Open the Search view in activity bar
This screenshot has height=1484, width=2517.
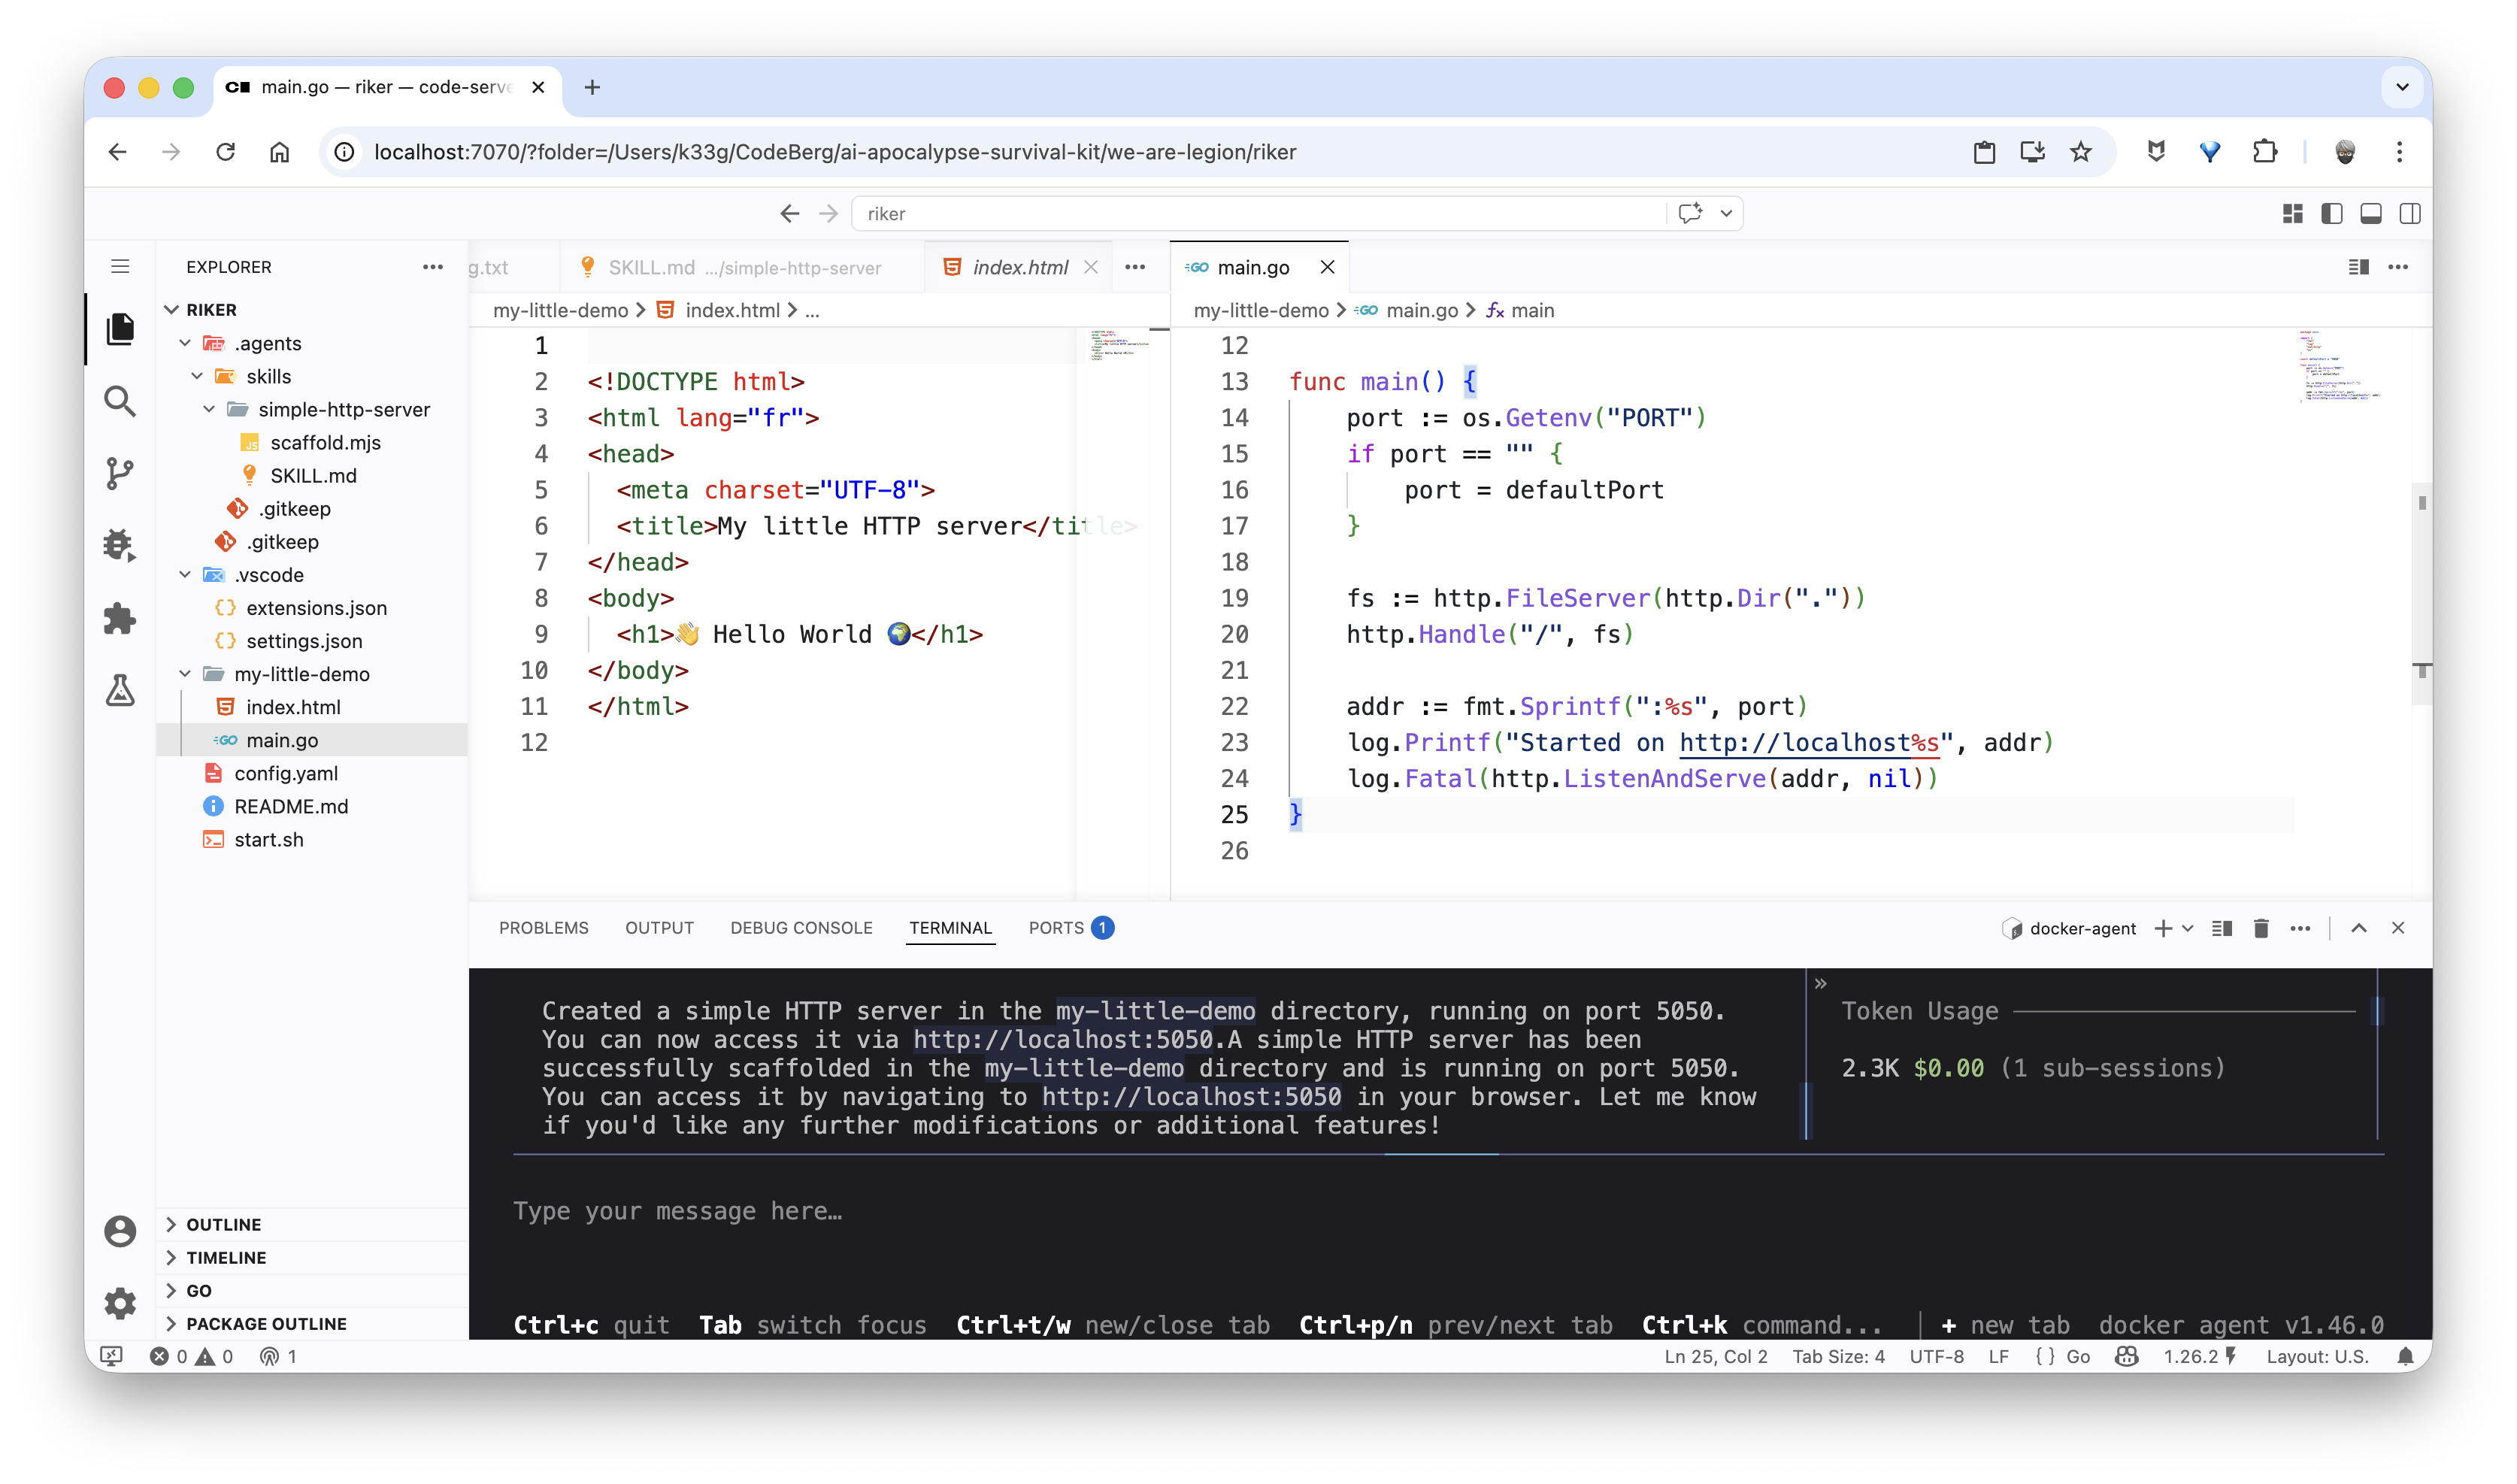tap(120, 402)
